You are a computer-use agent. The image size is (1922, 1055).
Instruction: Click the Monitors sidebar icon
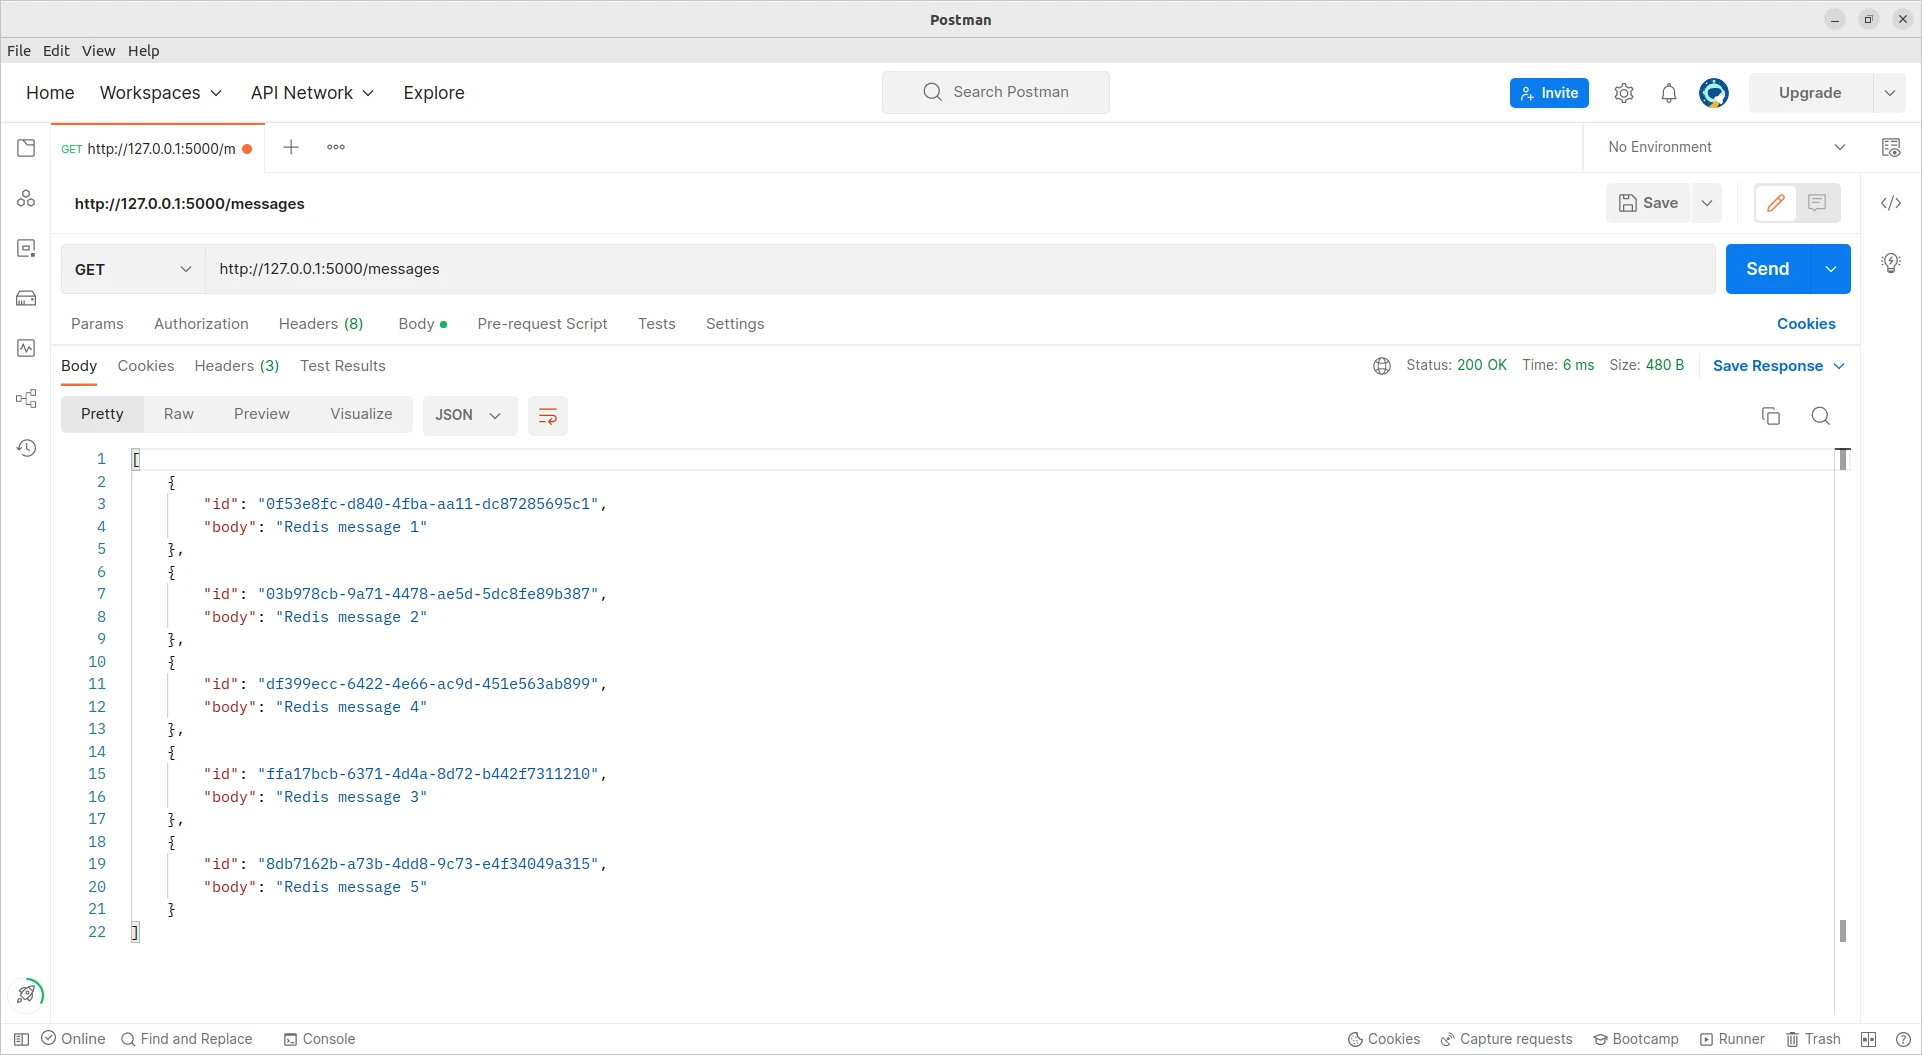27,348
